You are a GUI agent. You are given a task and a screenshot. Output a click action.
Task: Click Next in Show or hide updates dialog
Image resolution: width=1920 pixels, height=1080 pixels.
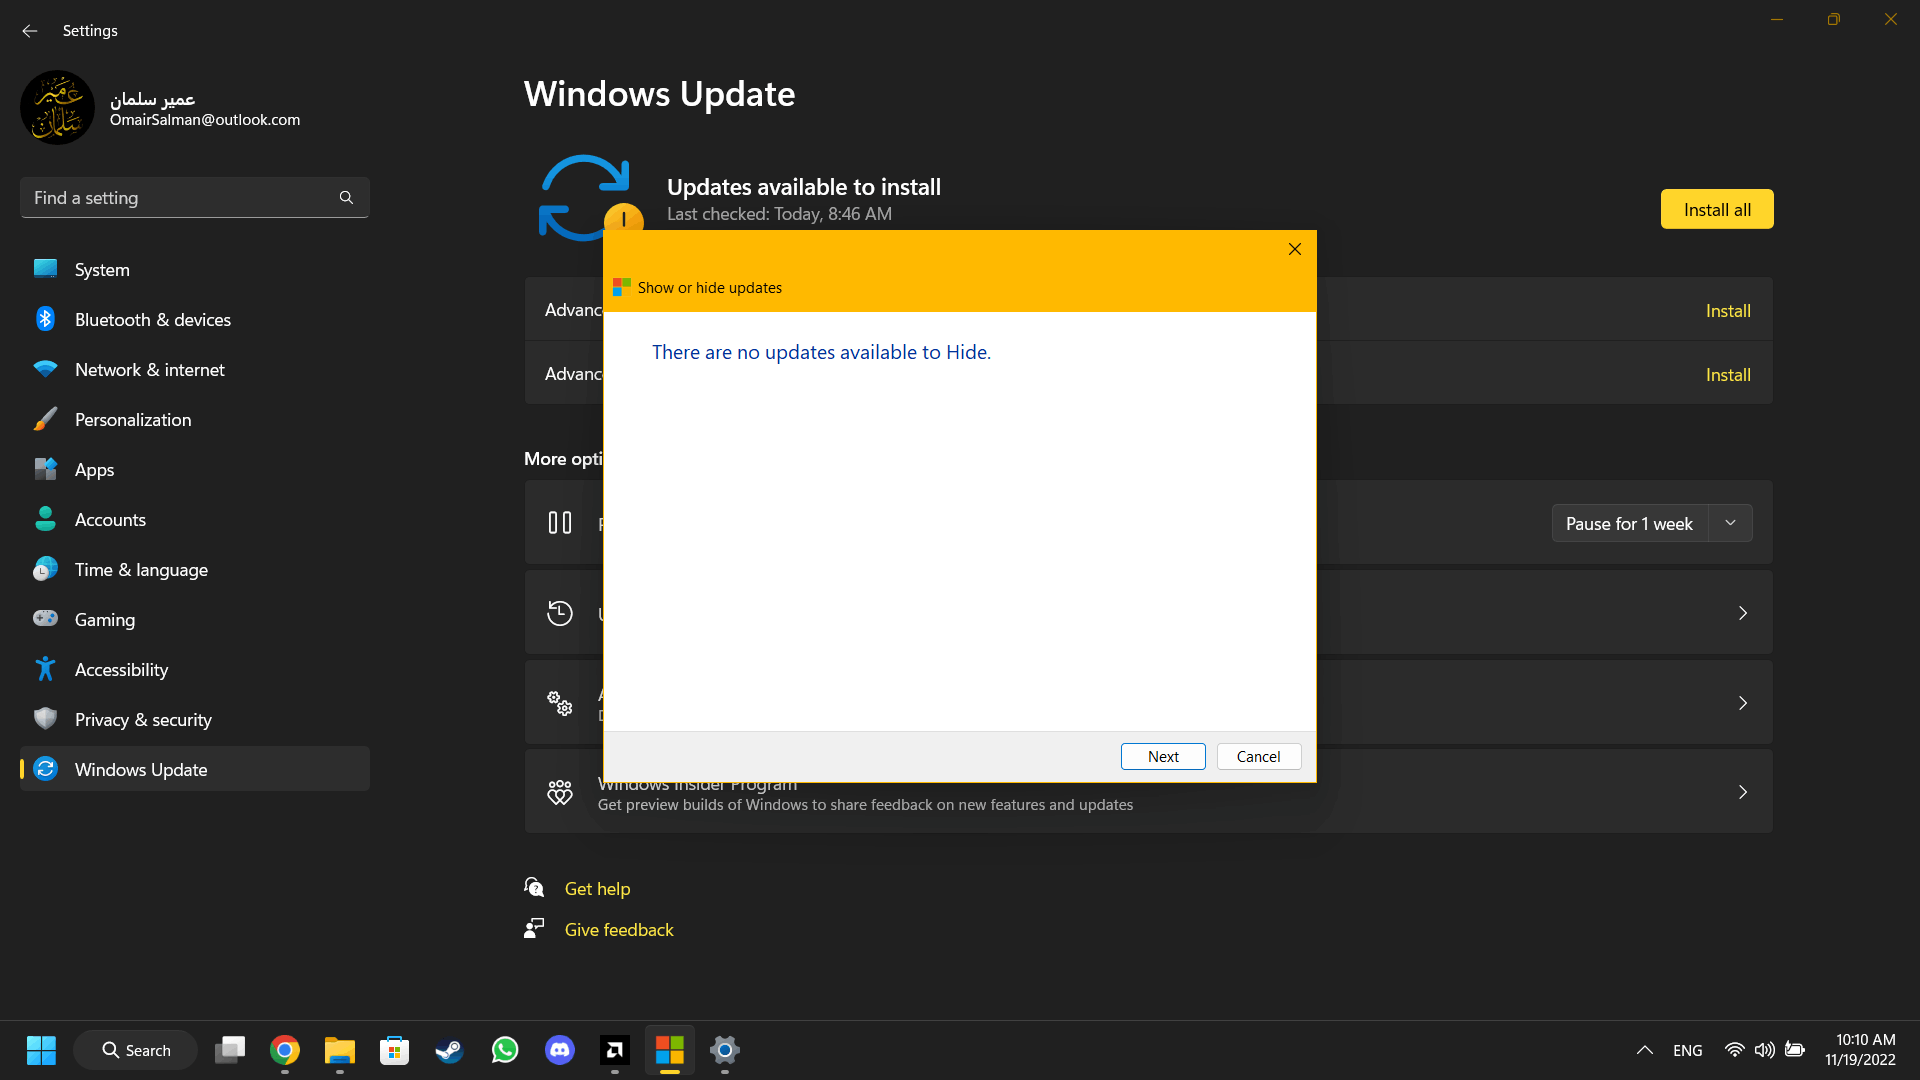[x=1163, y=756]
